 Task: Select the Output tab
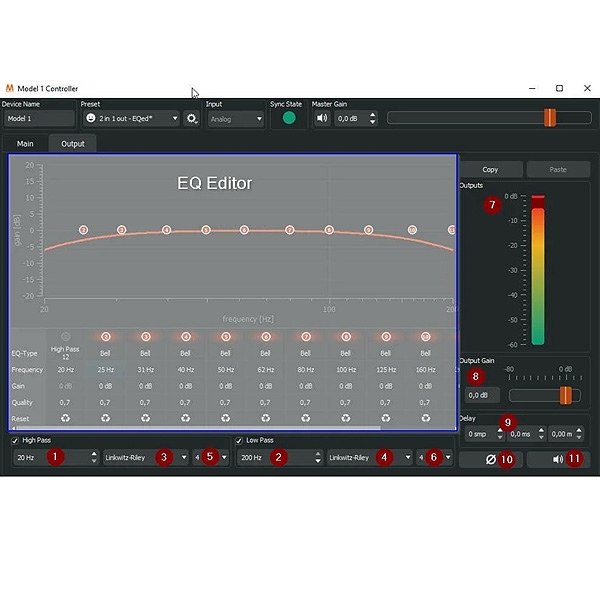point(73,144)
